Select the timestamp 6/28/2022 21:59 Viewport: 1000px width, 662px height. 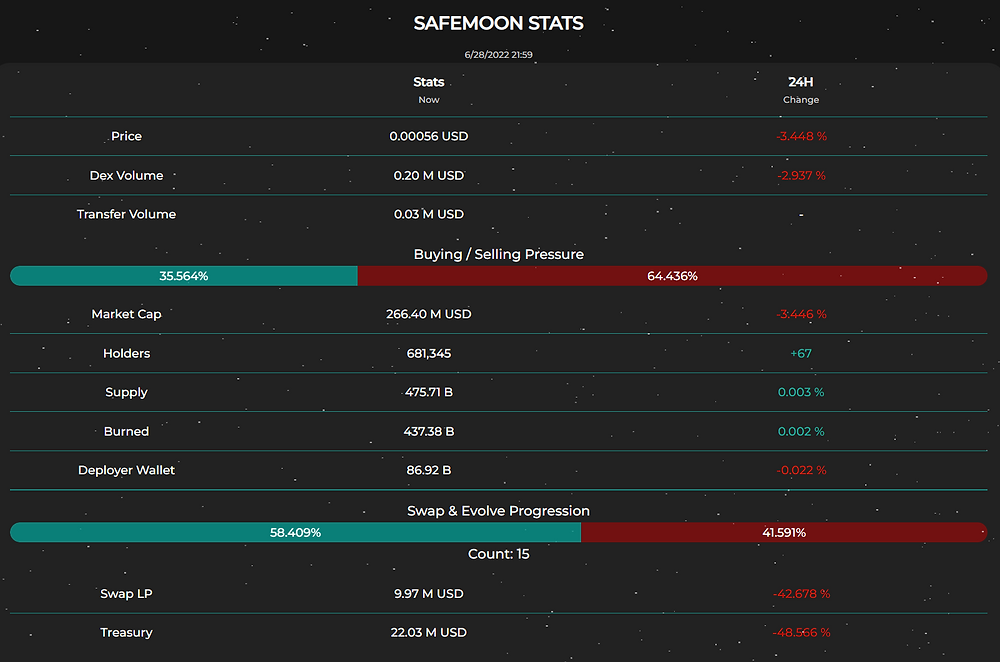pos(498,55)
